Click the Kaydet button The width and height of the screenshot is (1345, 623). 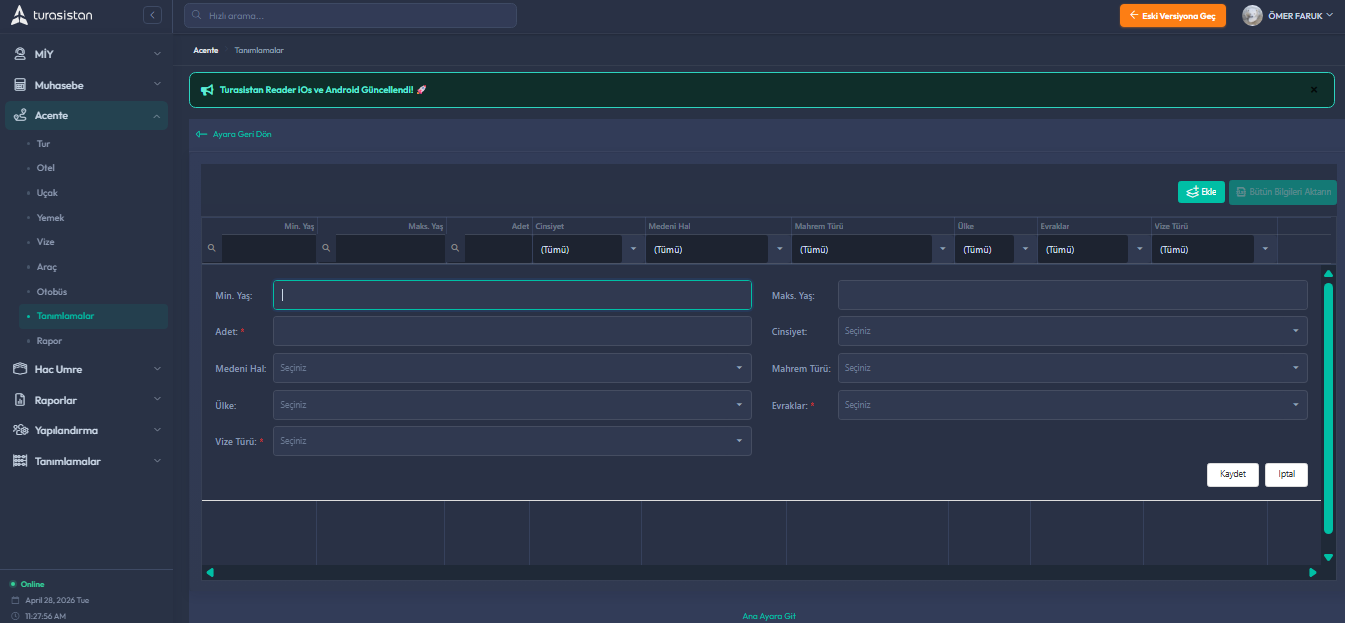point(1232,475)
